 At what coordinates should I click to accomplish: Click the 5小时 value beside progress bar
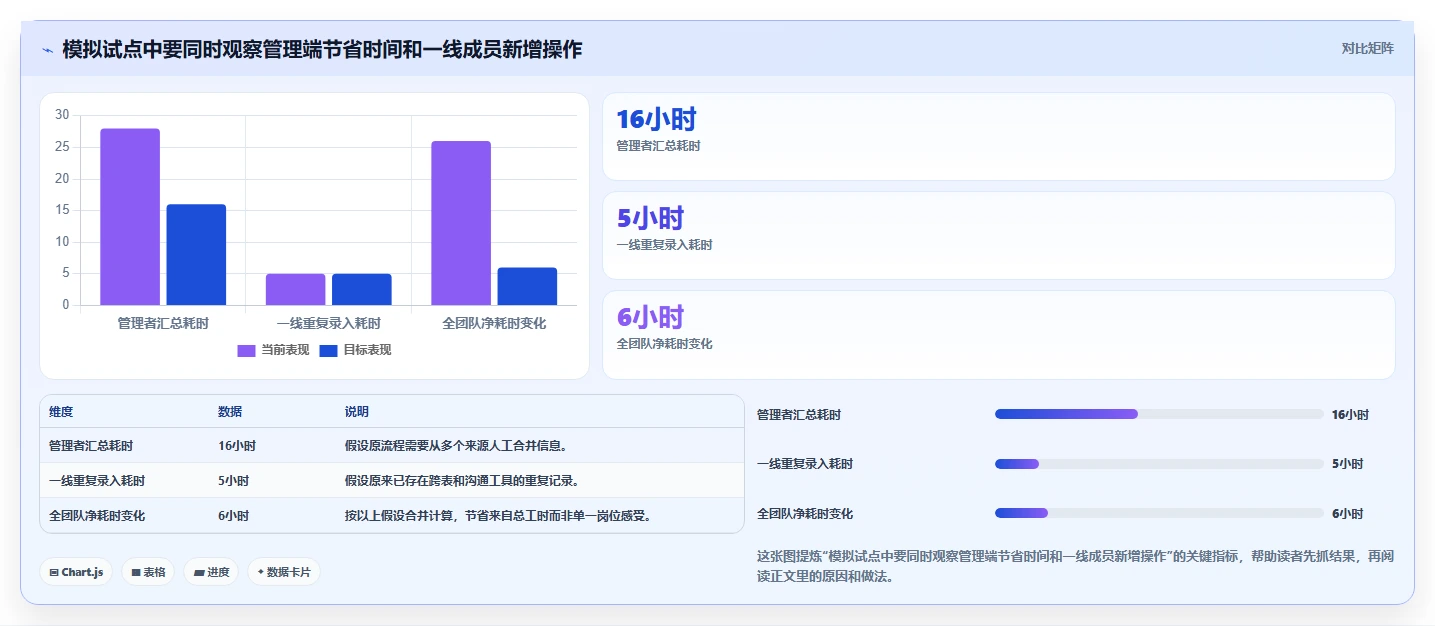(x=1347, y=464)
